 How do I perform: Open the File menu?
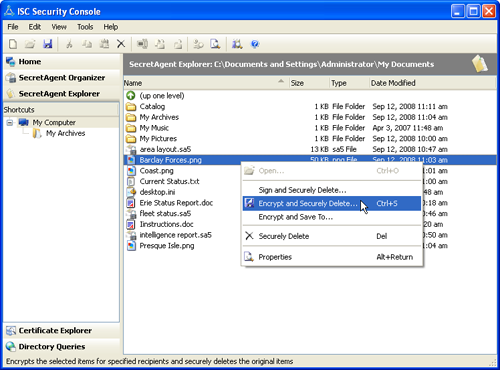pos(13,27)
